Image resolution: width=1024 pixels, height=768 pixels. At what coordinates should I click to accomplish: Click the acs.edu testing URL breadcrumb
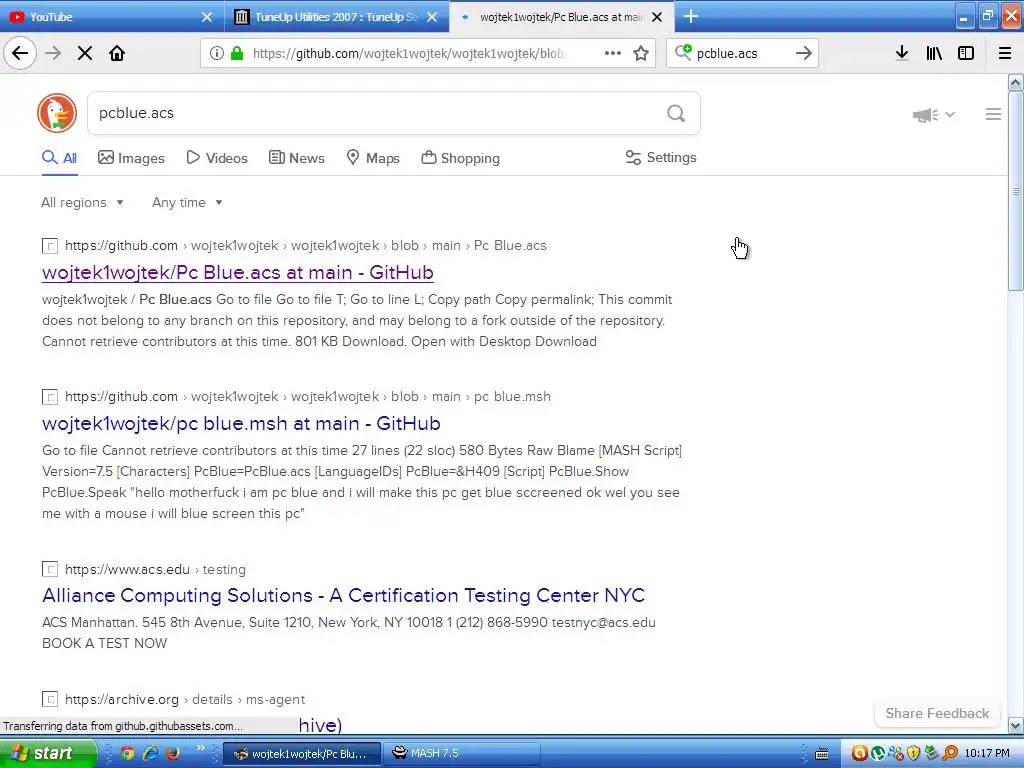point(155,569)
